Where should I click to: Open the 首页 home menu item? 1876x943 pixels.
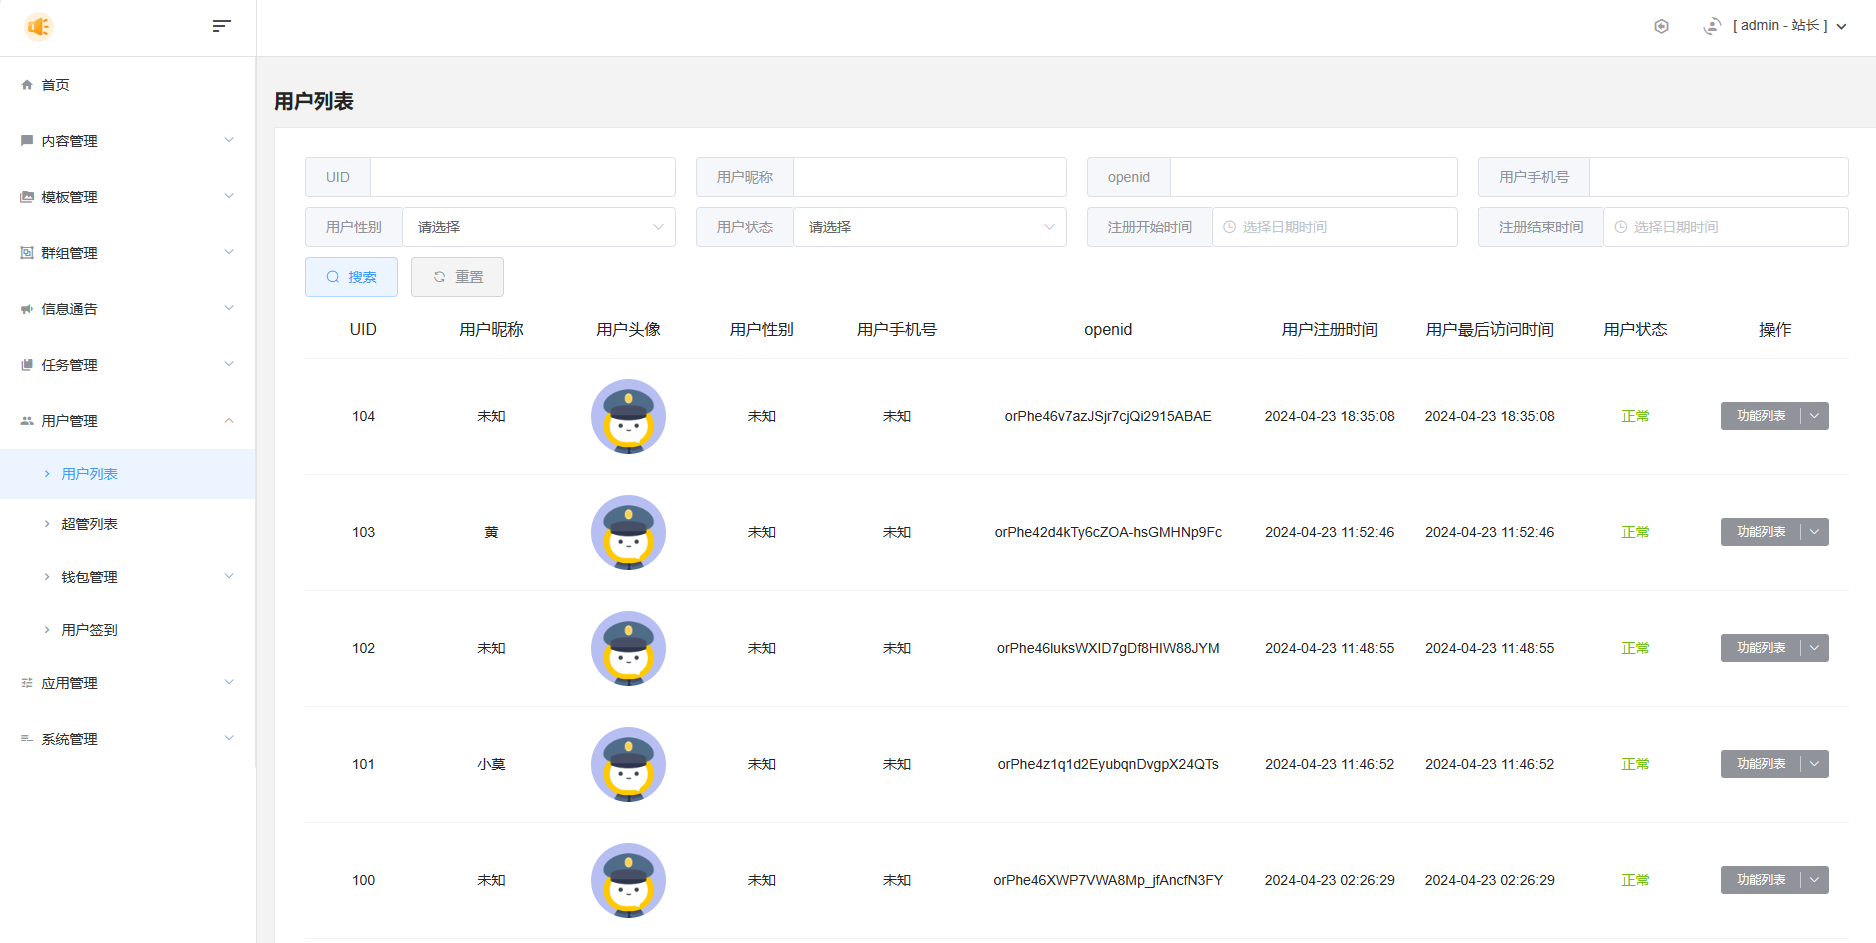(56, 85)
